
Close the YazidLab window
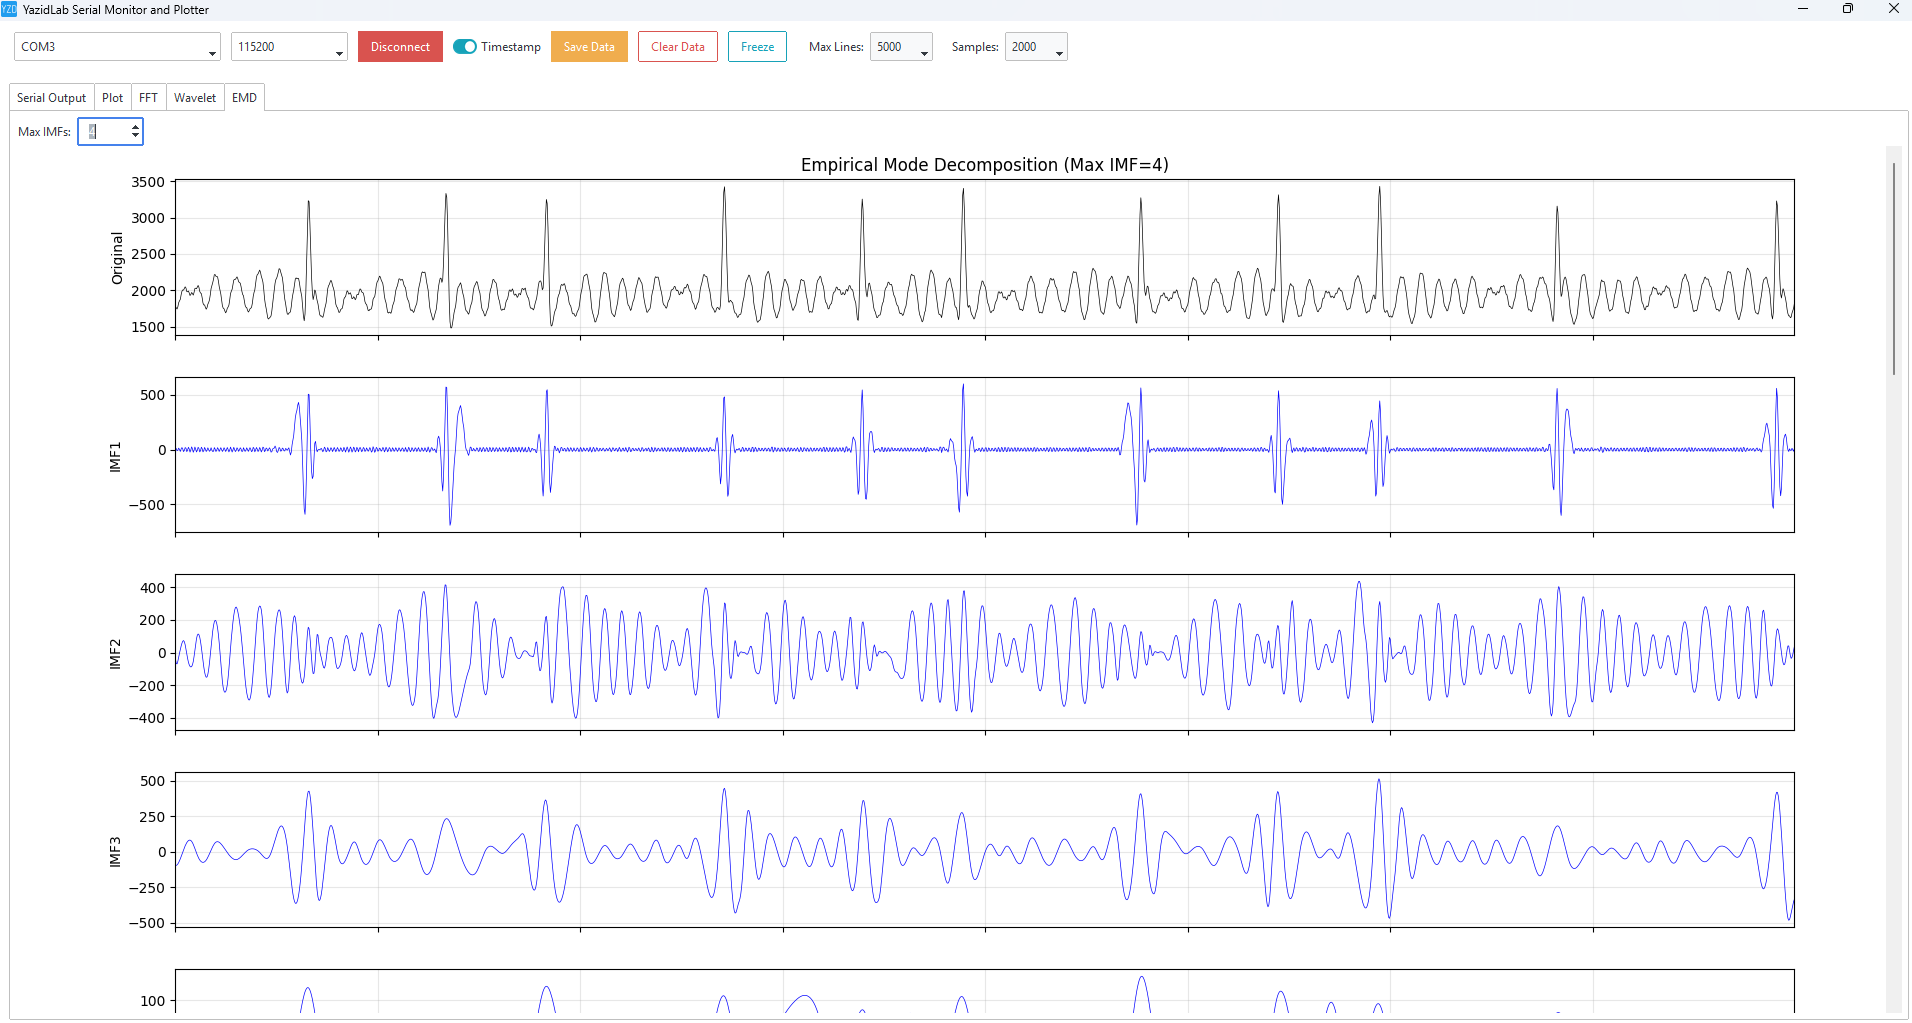tap(1893, 9)
